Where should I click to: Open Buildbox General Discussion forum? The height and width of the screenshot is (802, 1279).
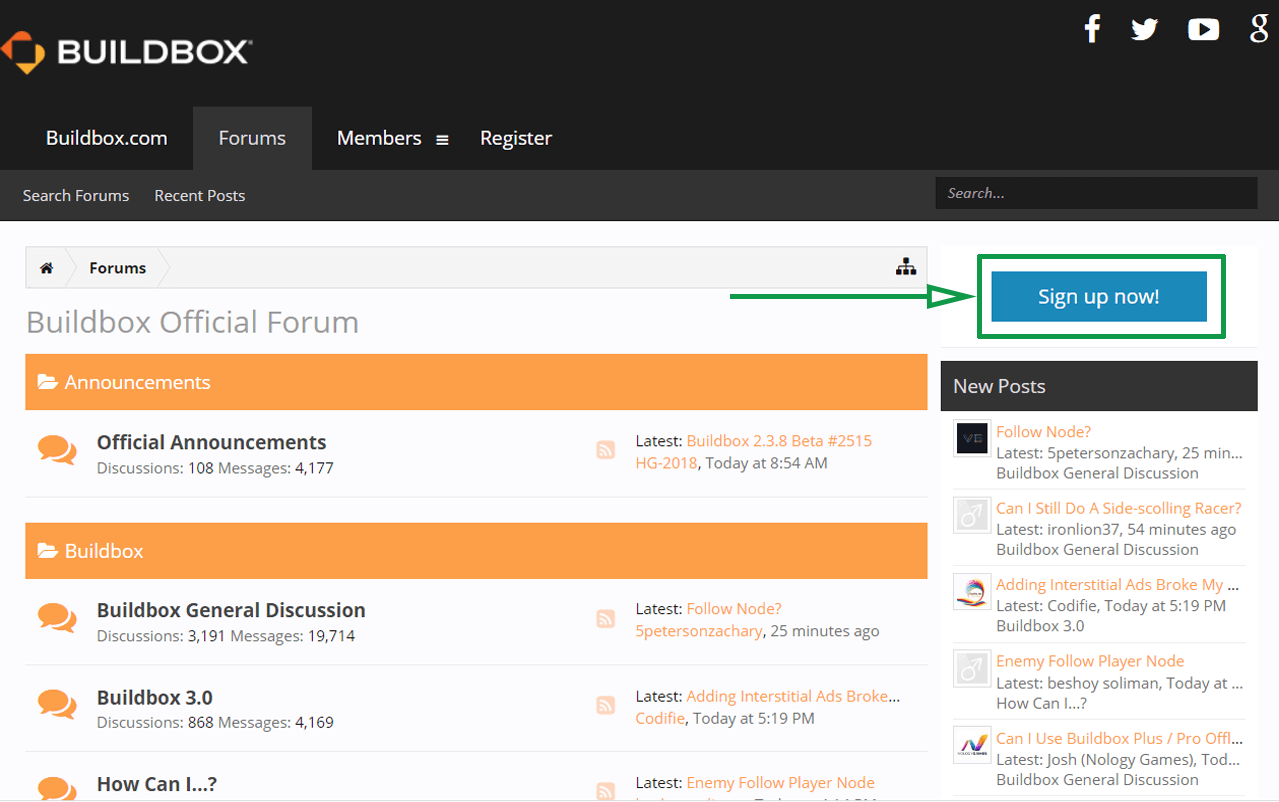pos(231,610)
